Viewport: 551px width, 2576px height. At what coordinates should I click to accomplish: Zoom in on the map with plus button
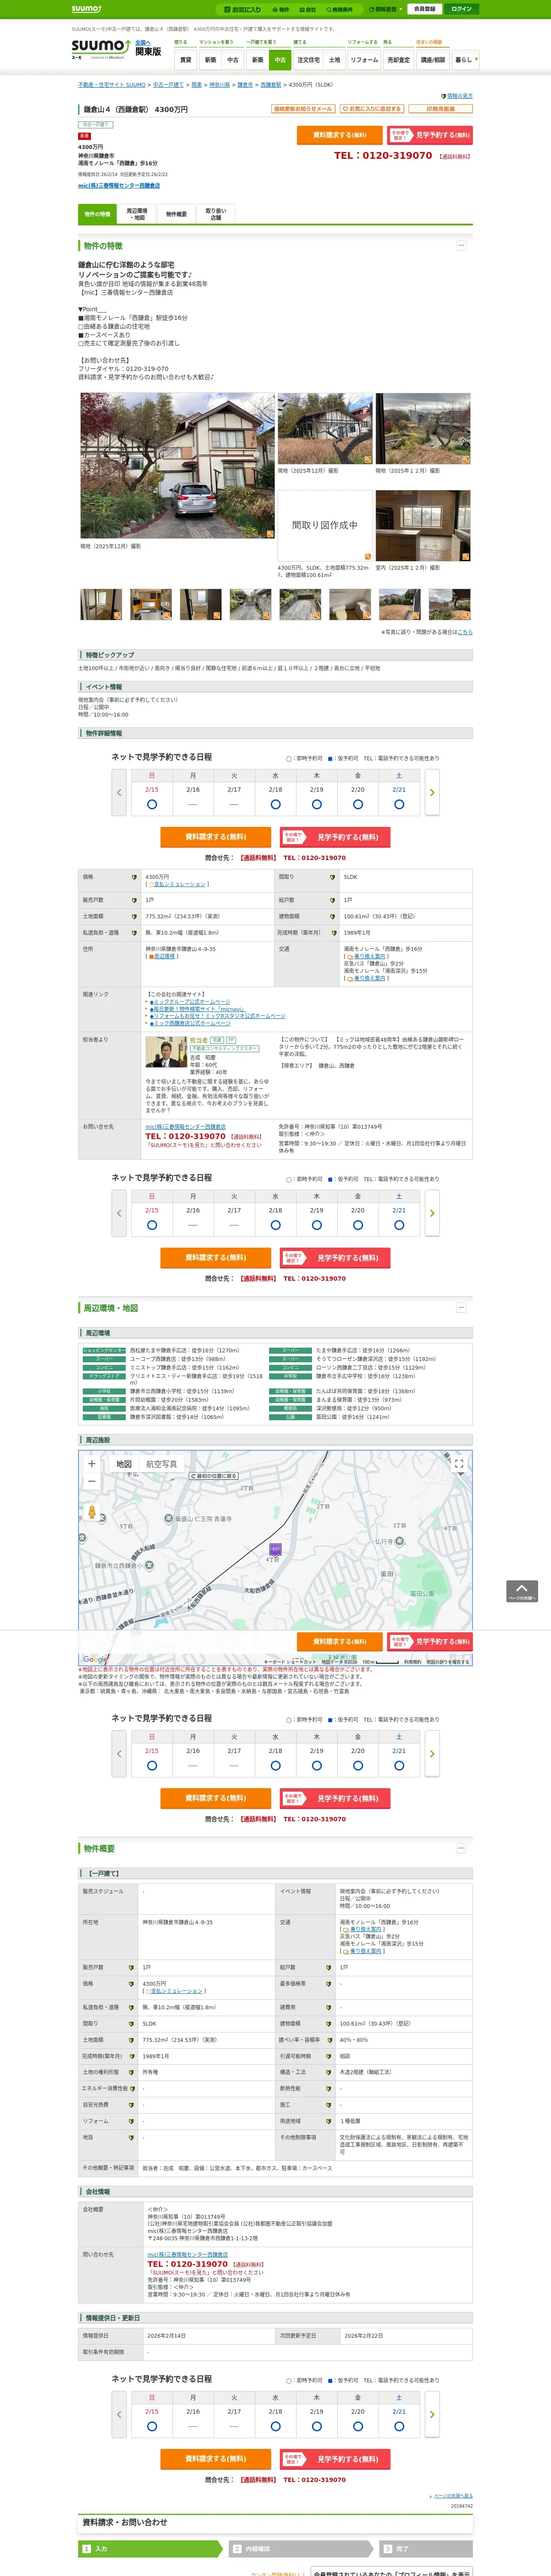(x=92, y=1463)
